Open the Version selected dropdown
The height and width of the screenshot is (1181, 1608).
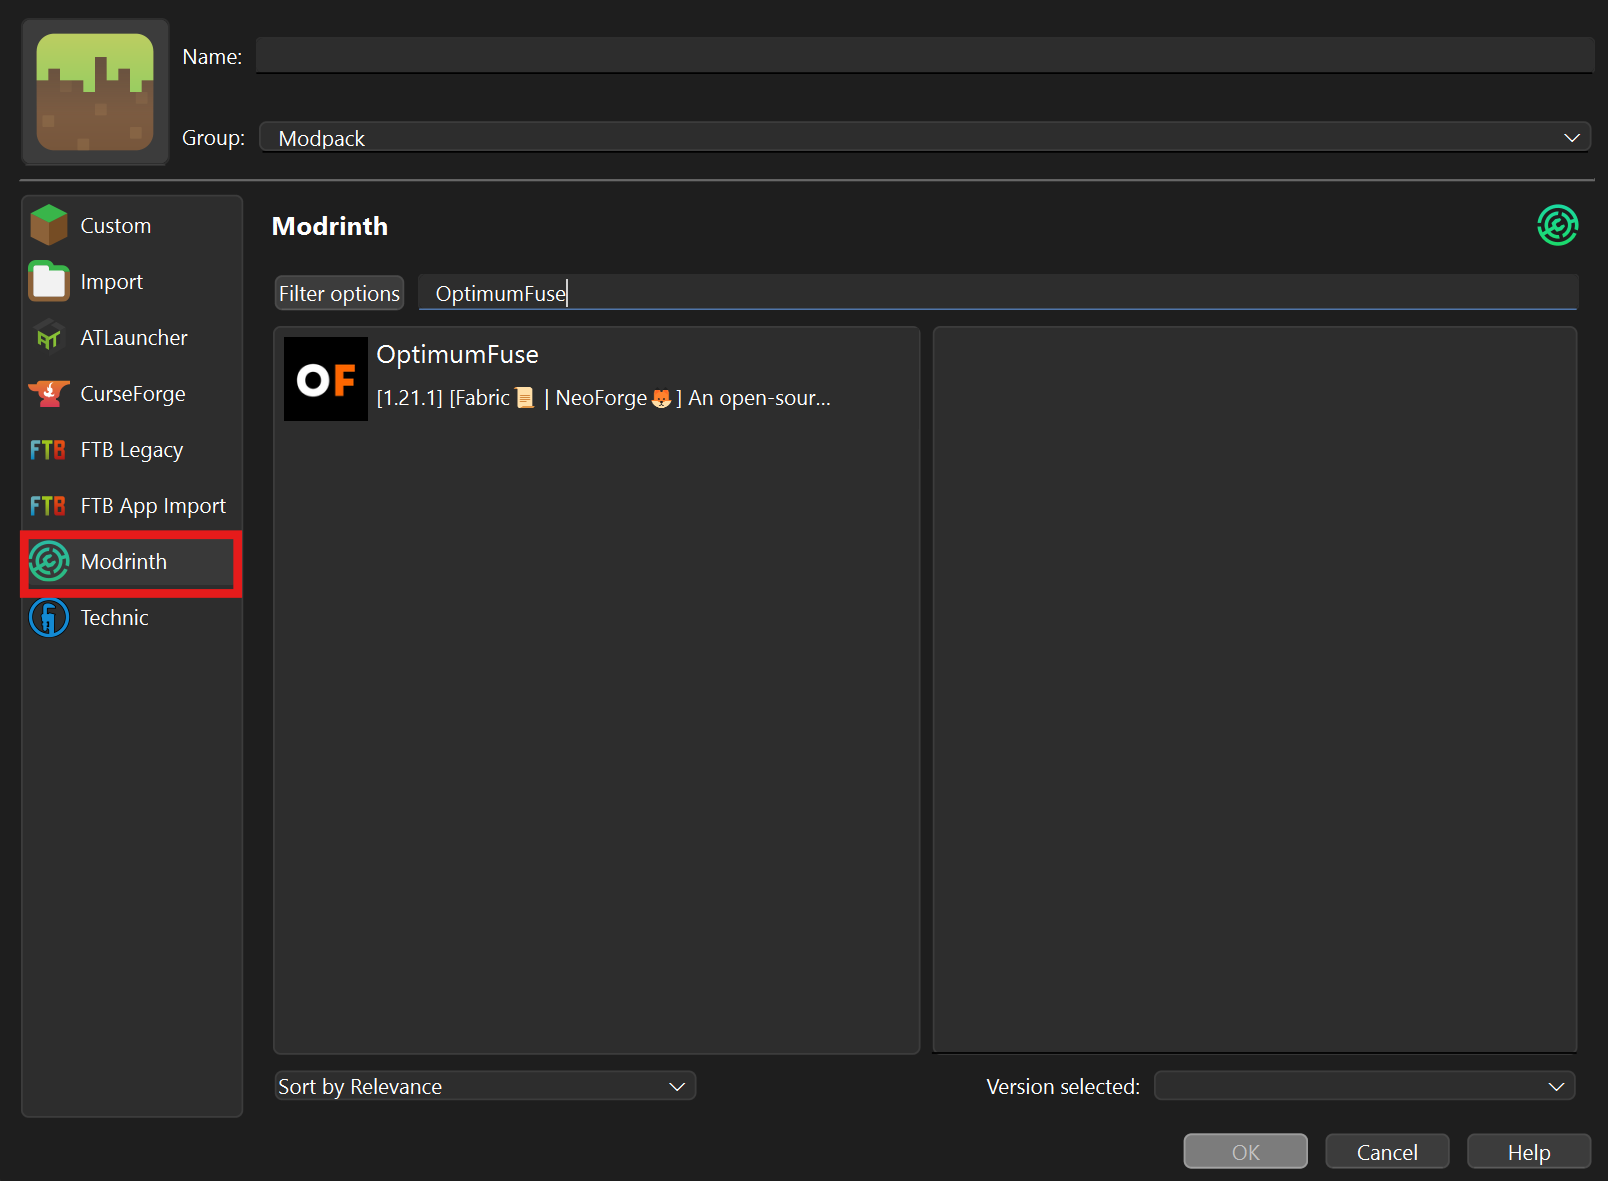[x=1364, y=1086]
